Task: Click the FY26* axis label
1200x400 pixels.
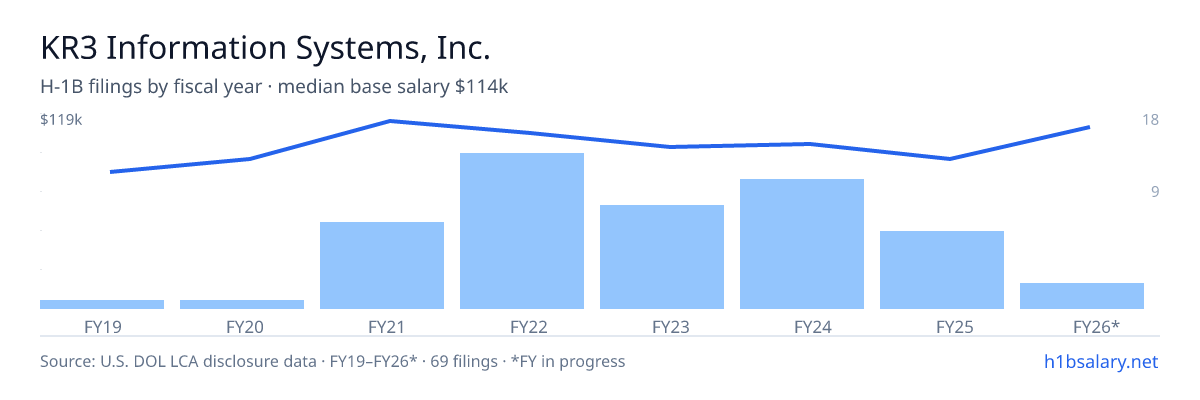Action: click(x=1096, y=327)
